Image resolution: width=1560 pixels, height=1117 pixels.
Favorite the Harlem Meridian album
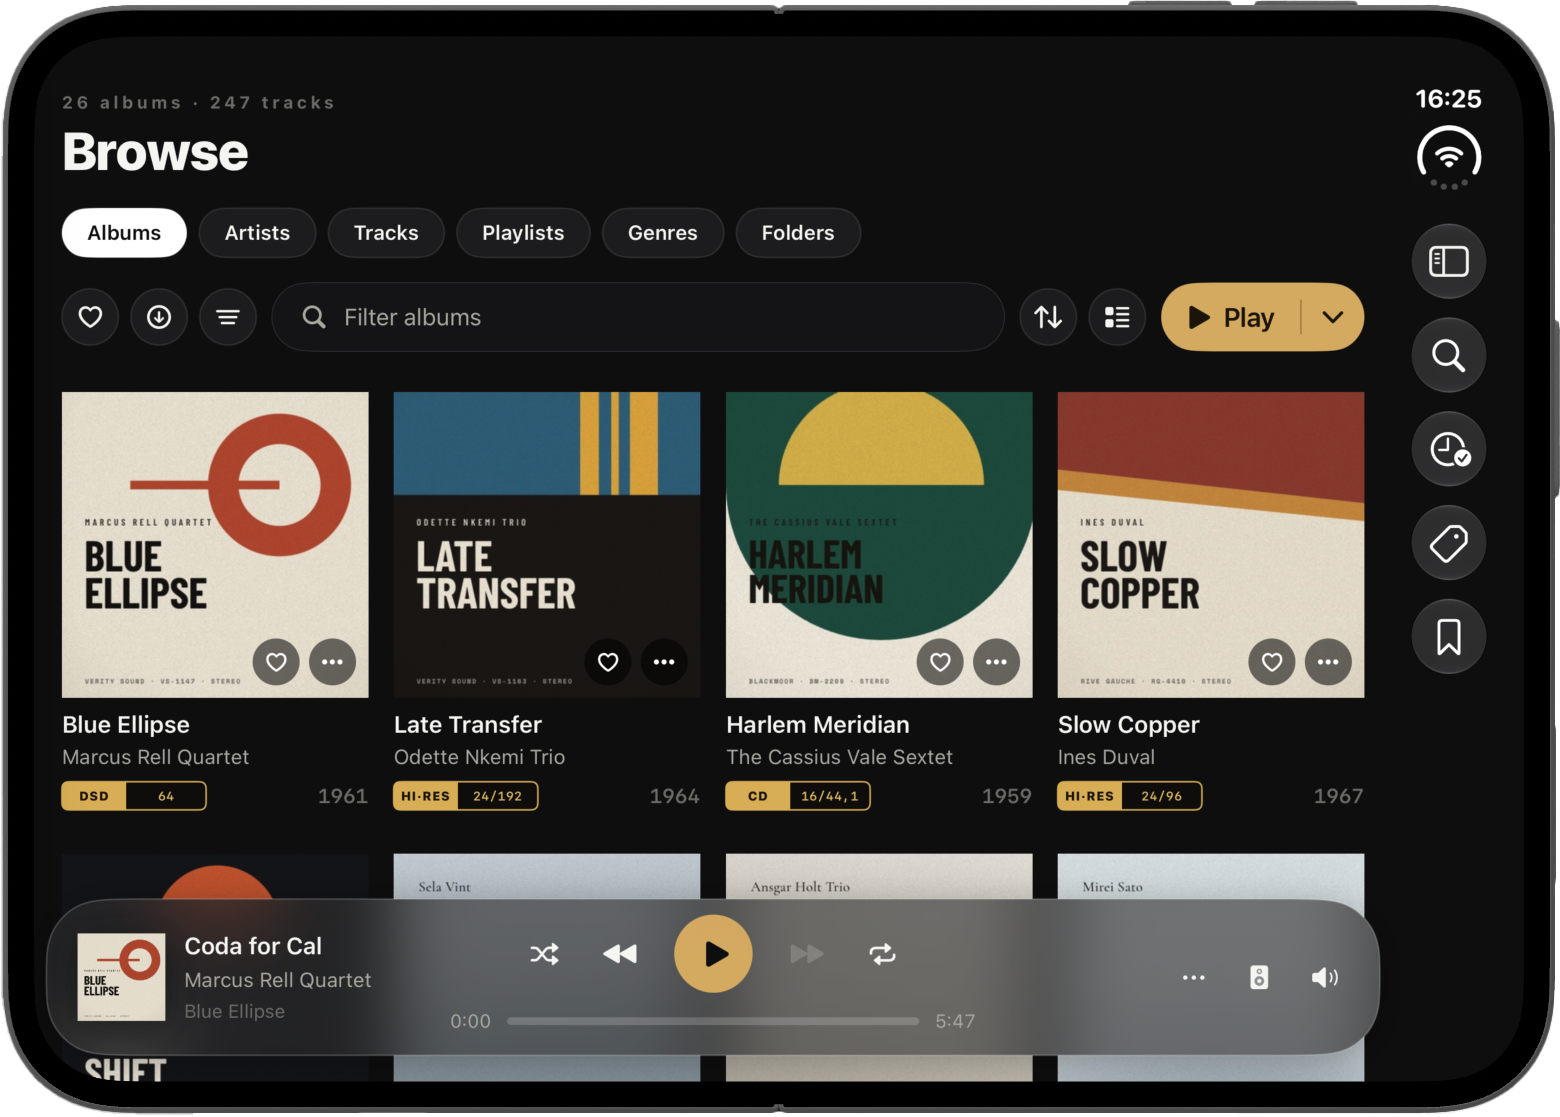(x=940, y=662)
